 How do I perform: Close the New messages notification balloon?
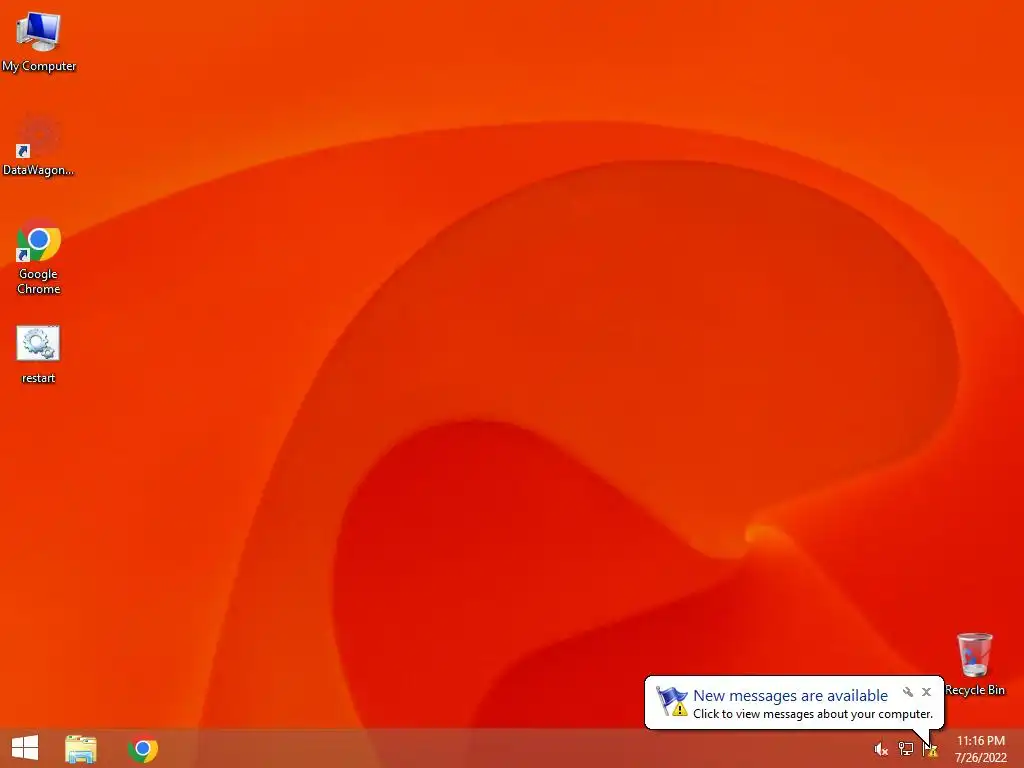(926, 692)
